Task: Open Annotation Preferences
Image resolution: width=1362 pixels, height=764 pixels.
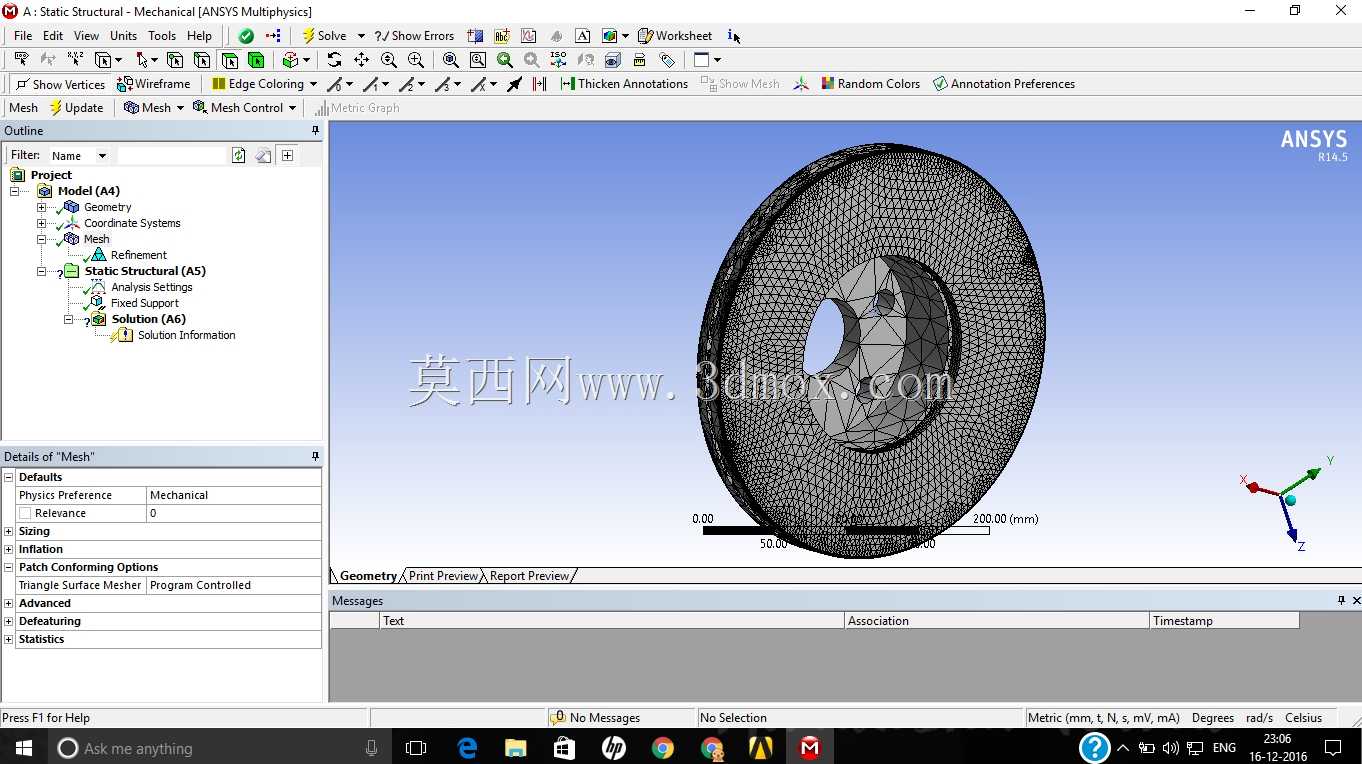Action: [1004, 84]
